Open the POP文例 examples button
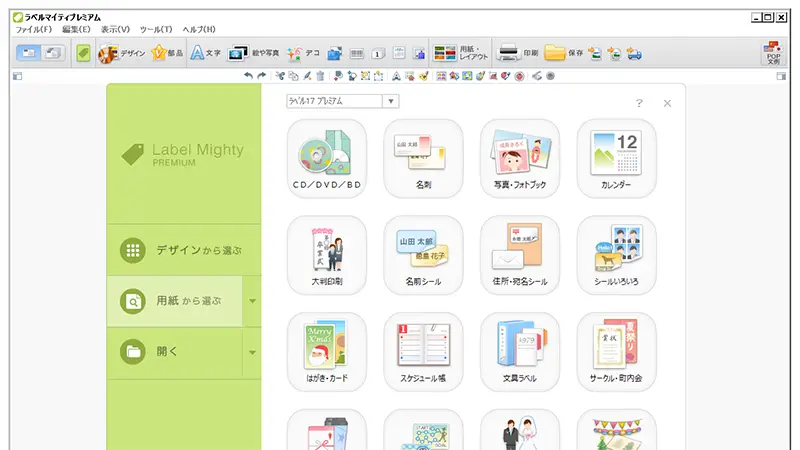 point(773,53)
